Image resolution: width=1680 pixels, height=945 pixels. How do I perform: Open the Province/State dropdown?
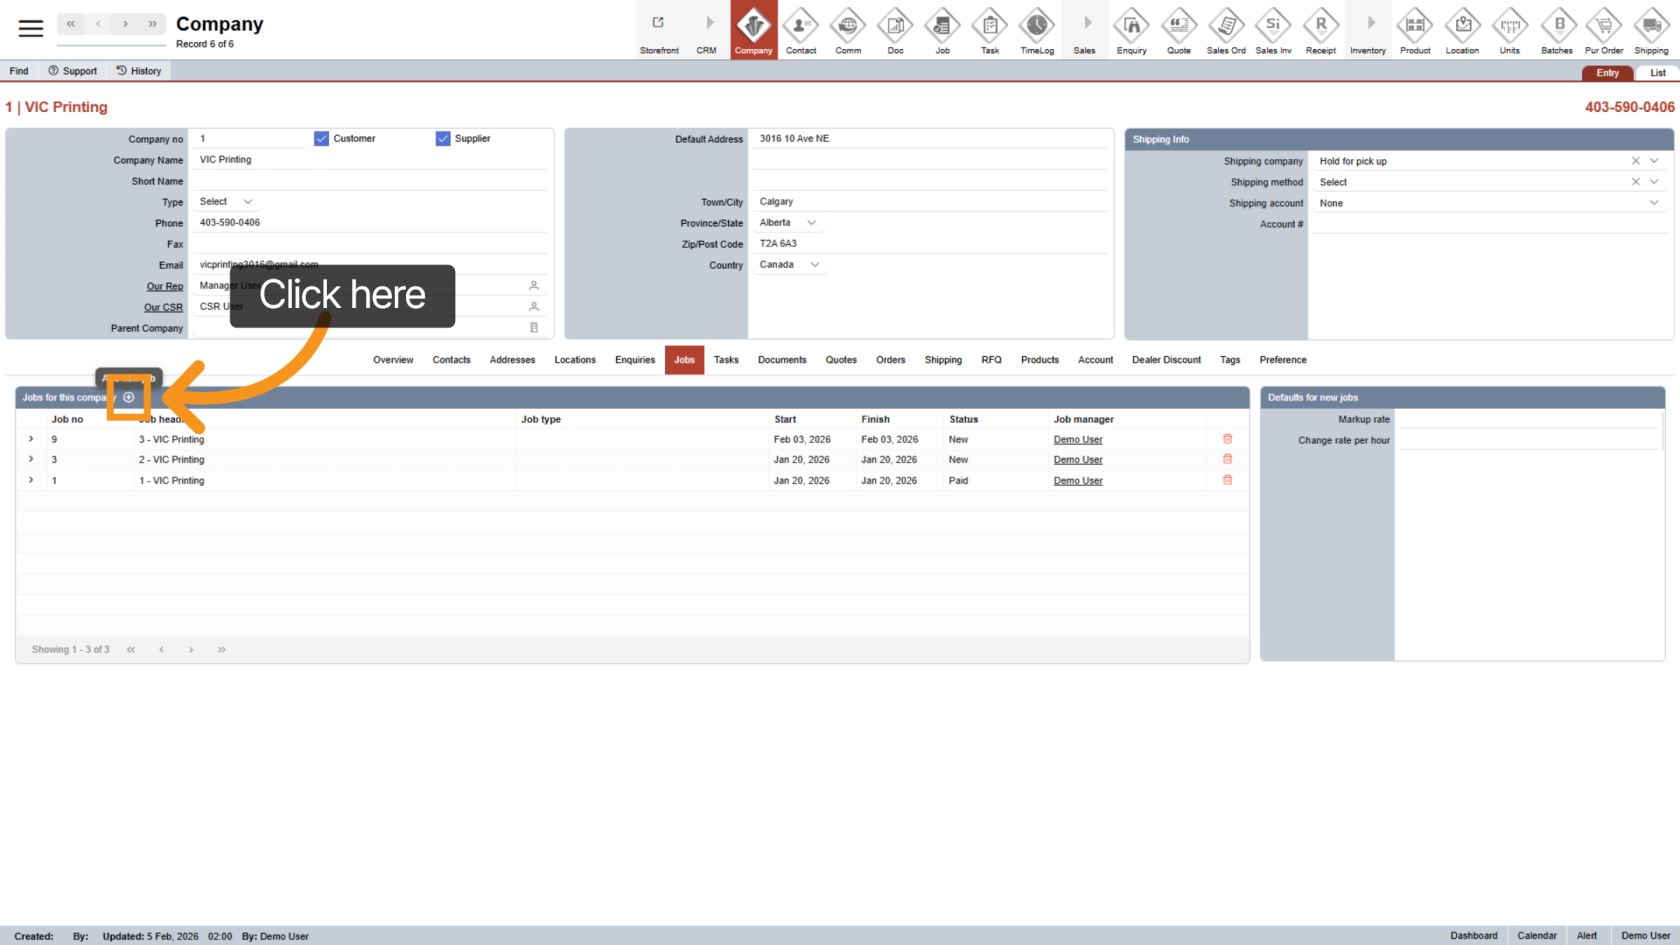(x=788, y=223)
